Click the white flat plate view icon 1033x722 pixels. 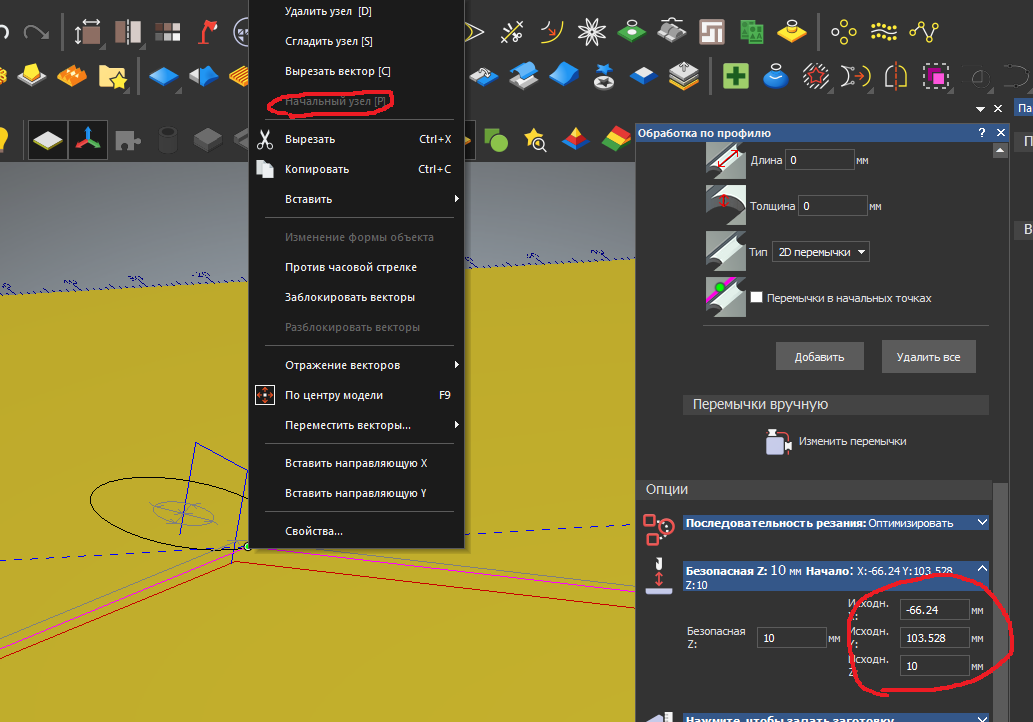pyautogui.click(x=47, y=140)
